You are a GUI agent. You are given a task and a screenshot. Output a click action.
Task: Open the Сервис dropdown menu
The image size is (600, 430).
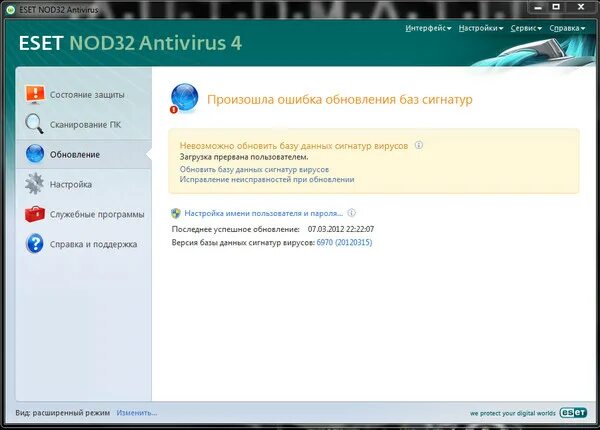point(526,28)
